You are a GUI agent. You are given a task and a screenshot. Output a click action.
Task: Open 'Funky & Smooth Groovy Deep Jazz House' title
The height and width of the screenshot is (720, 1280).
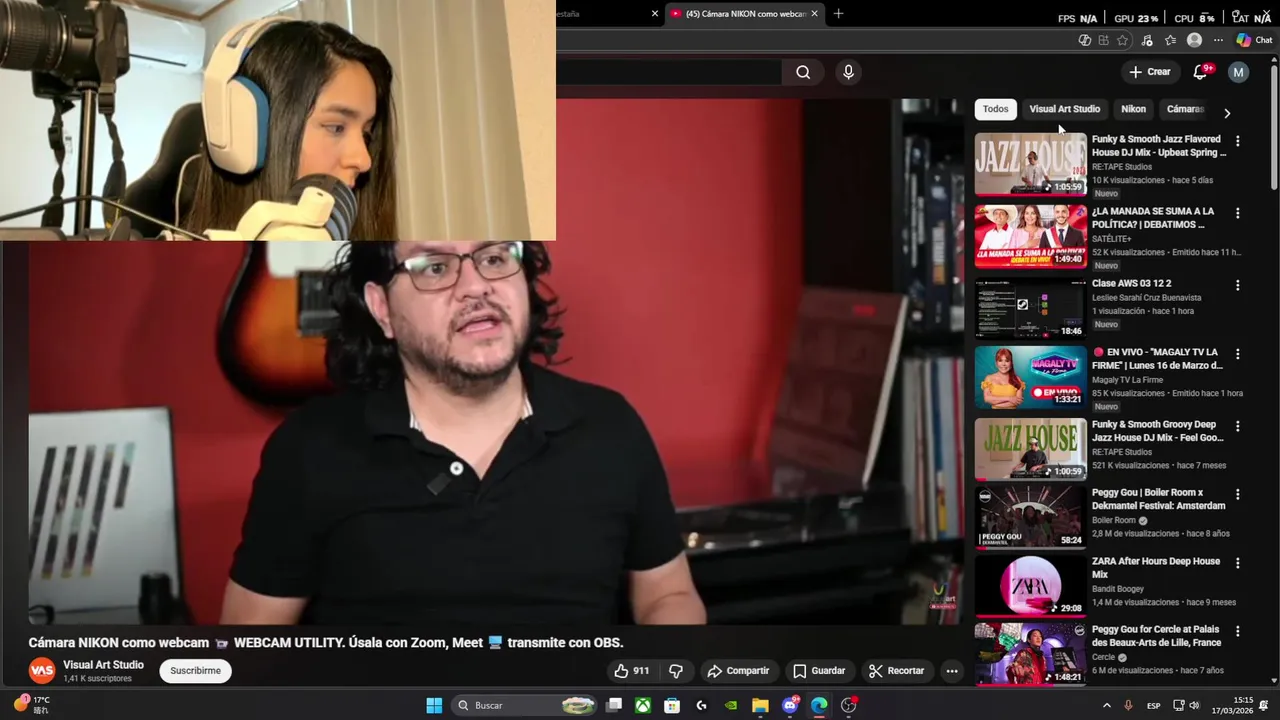[x=1157, y=431]
